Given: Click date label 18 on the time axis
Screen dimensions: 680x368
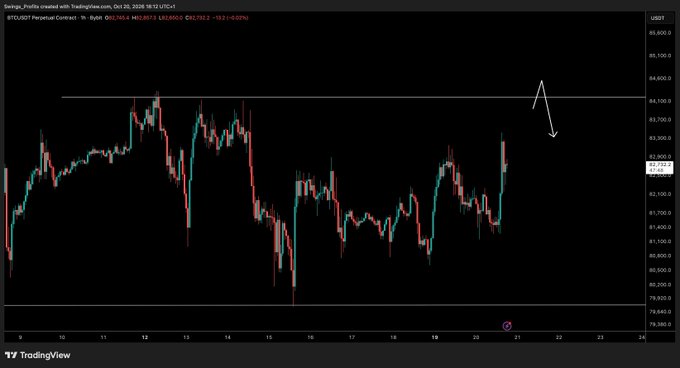Looking at the screenshot, I should coord(393,337).
